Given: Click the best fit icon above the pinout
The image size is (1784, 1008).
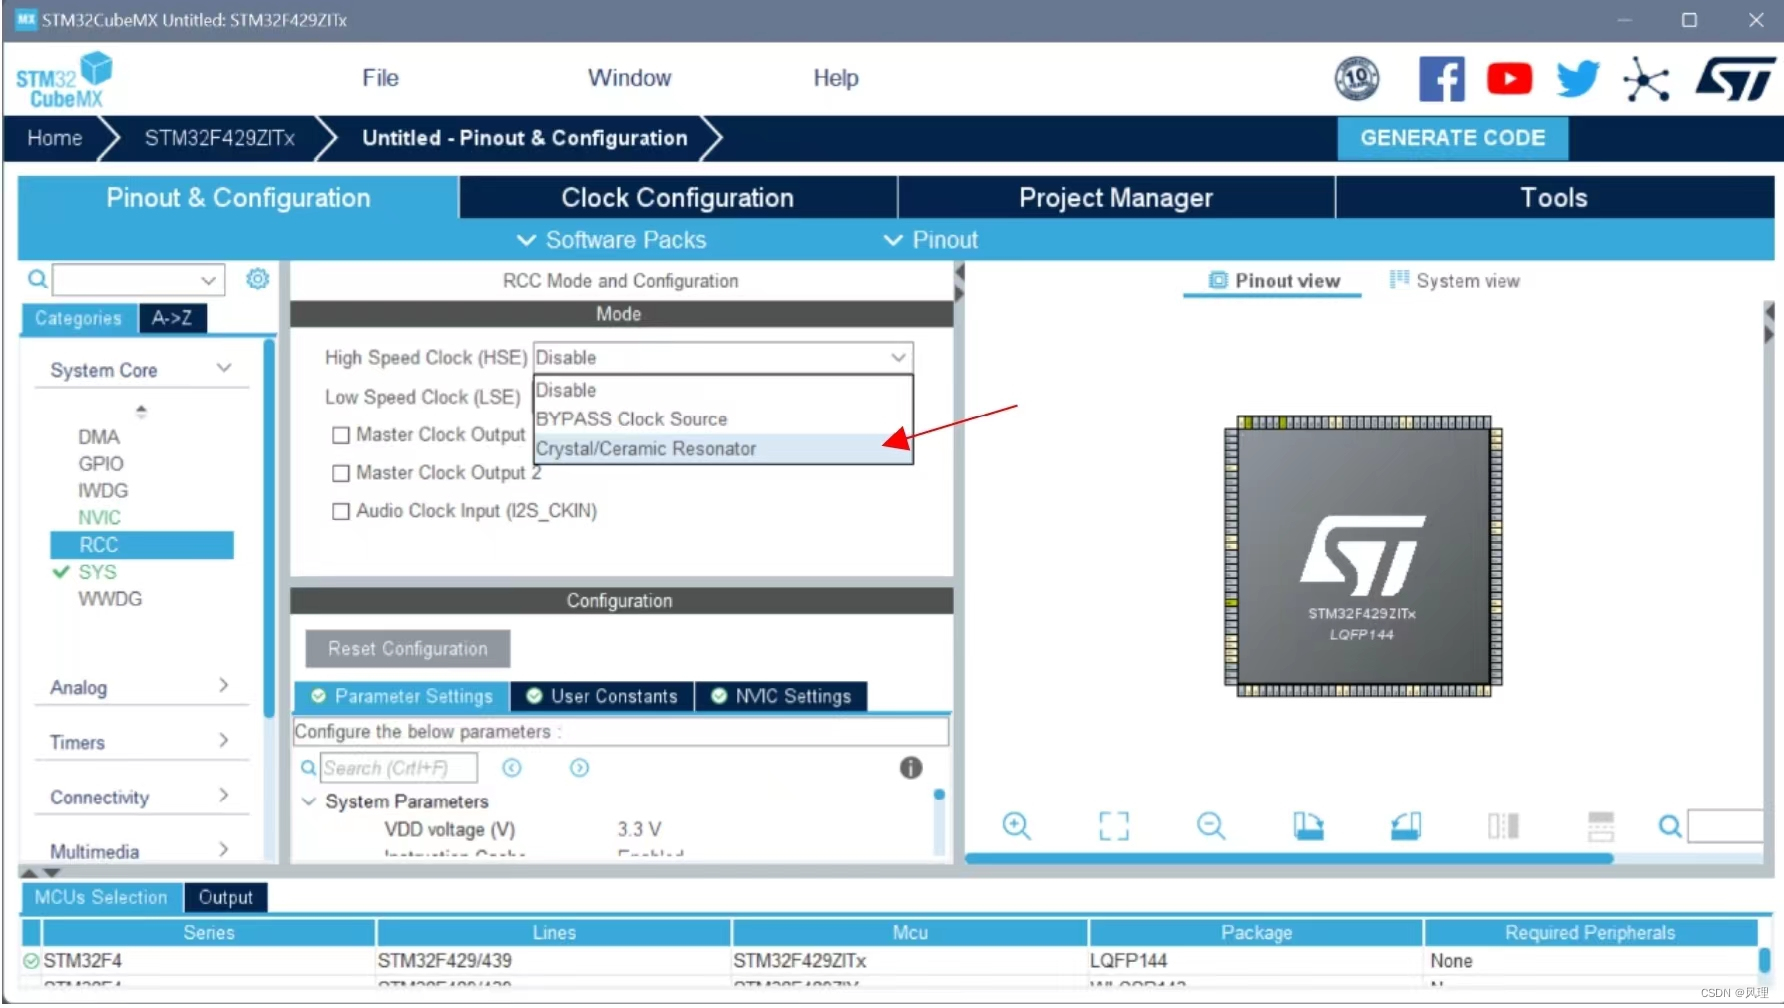Looking at the screenshot, I should pos(1112,826).
